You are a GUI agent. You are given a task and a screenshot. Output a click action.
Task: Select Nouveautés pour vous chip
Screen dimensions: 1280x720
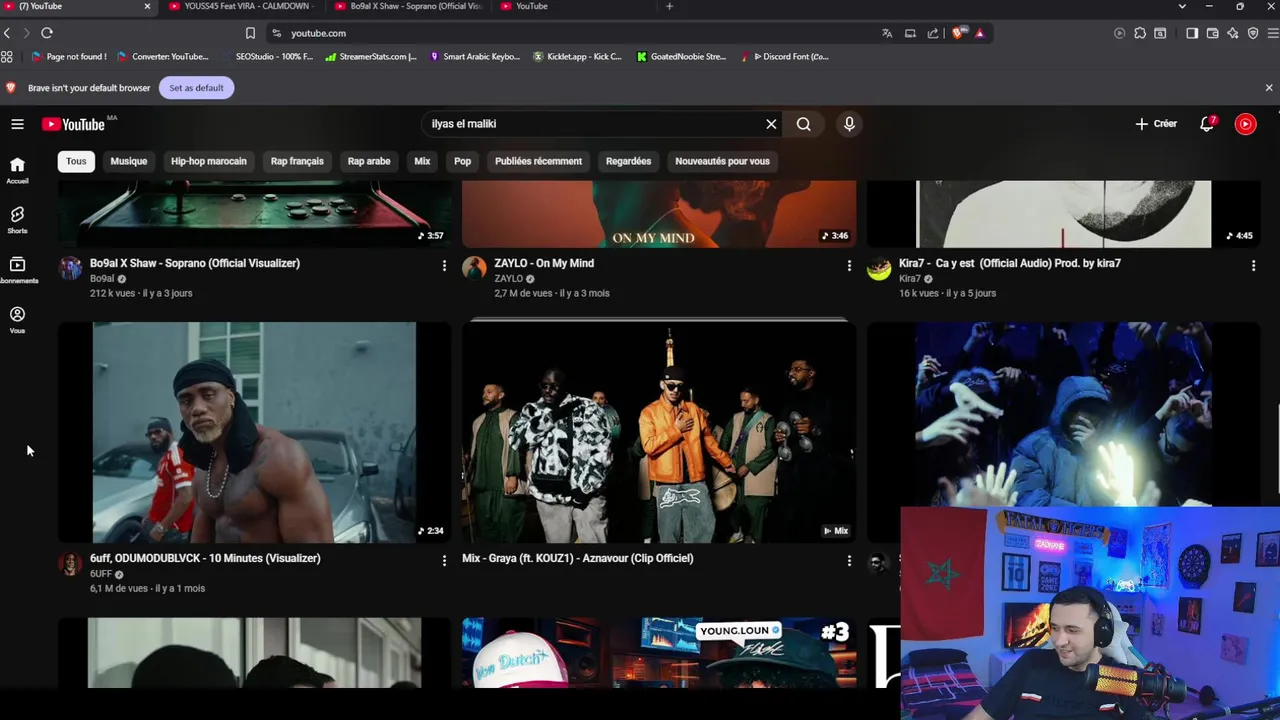722,161
